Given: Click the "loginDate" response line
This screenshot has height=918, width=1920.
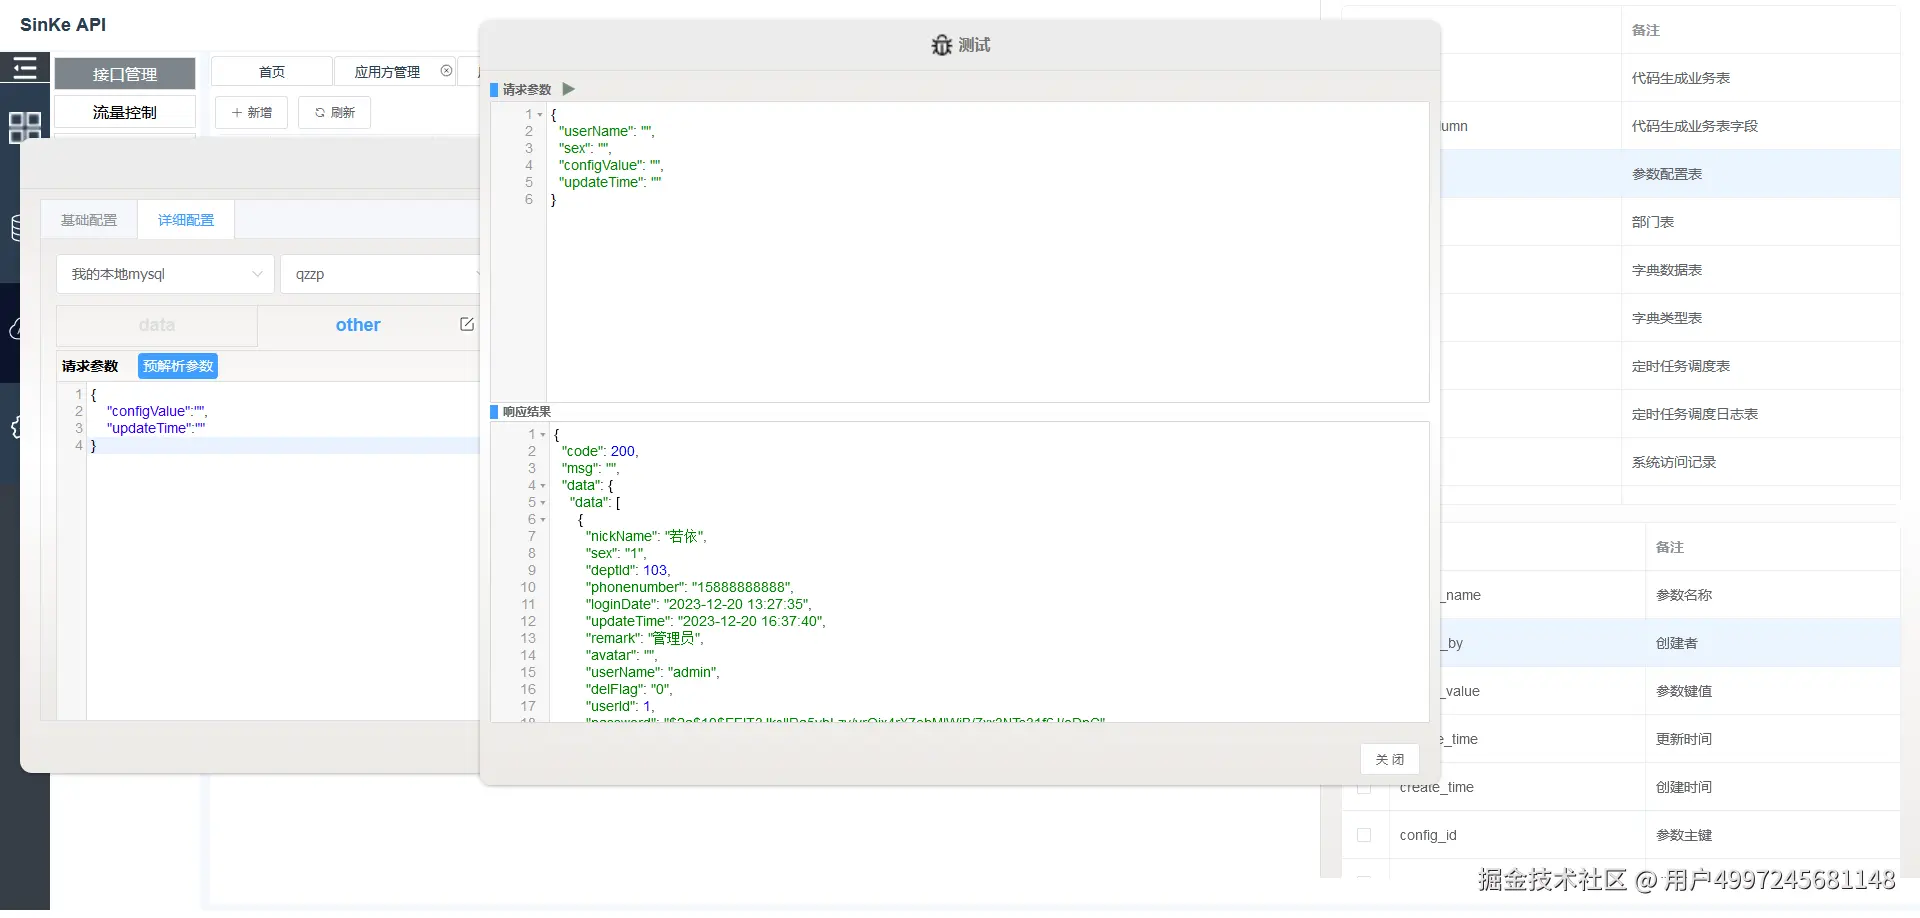Looking at the screenshot, I should tap(699, 604).
